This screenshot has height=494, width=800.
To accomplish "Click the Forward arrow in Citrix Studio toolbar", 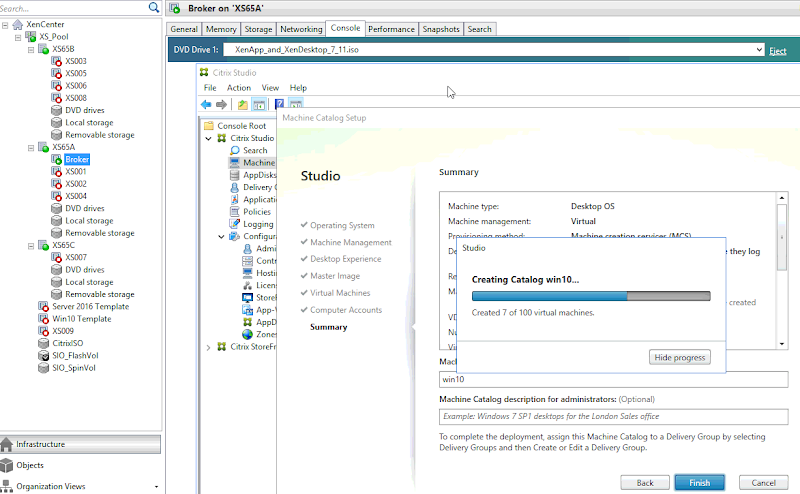I will (221, 105).
